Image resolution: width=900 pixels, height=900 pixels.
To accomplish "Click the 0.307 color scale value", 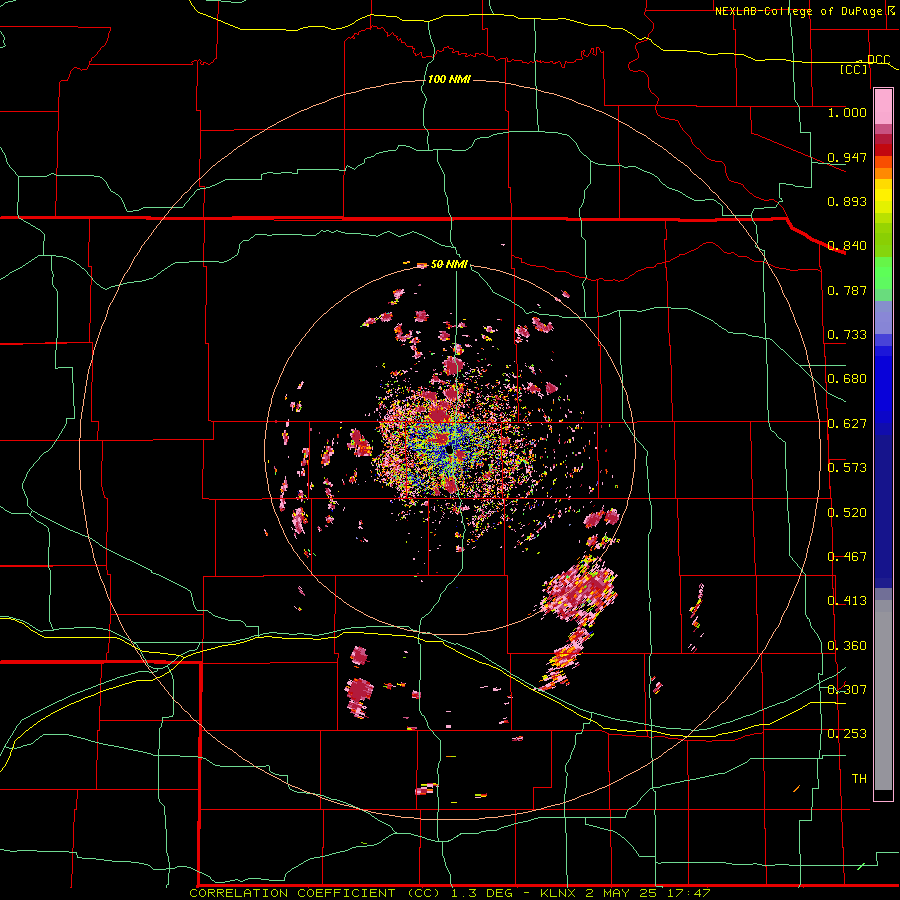I will click(x=847, y=690).
